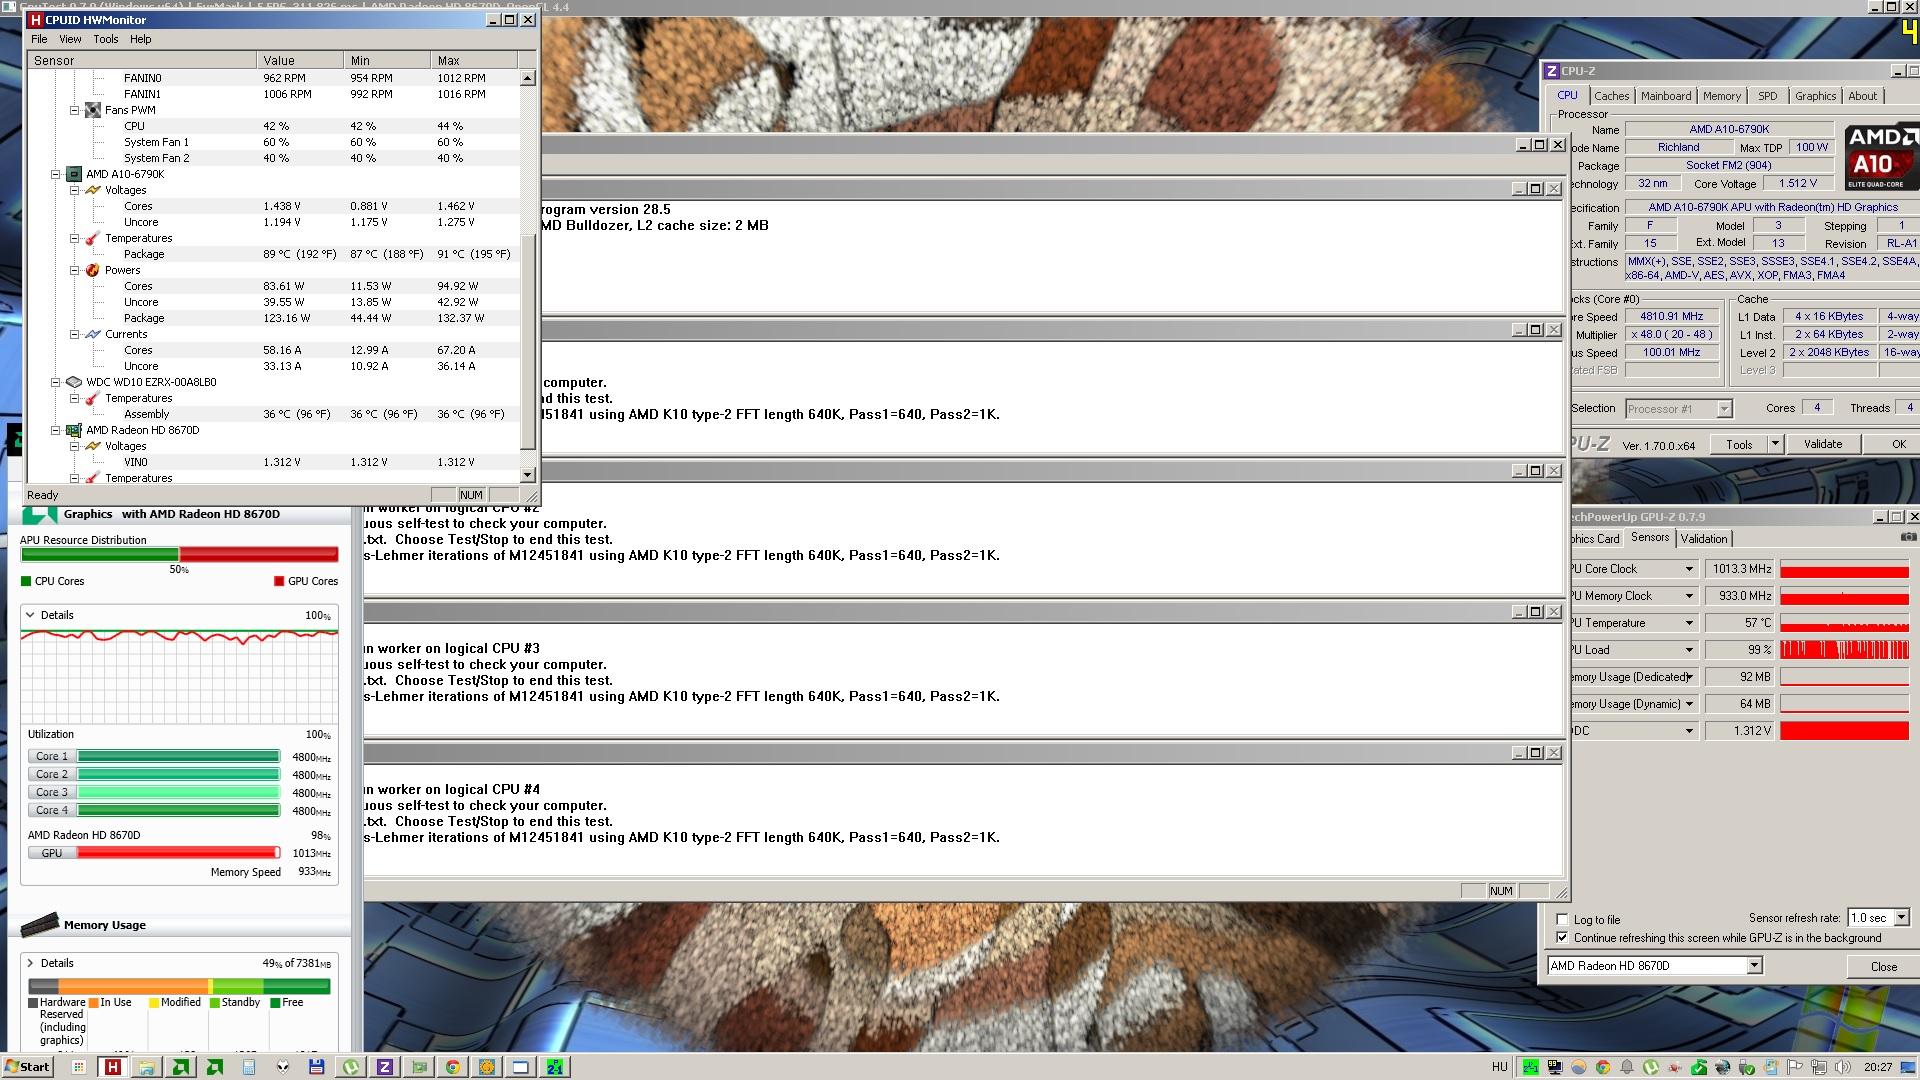Switch to the CPU-Z Mainboard tab
Viewport: 1920px width, 1080px height.
(x=1666, y=96)
